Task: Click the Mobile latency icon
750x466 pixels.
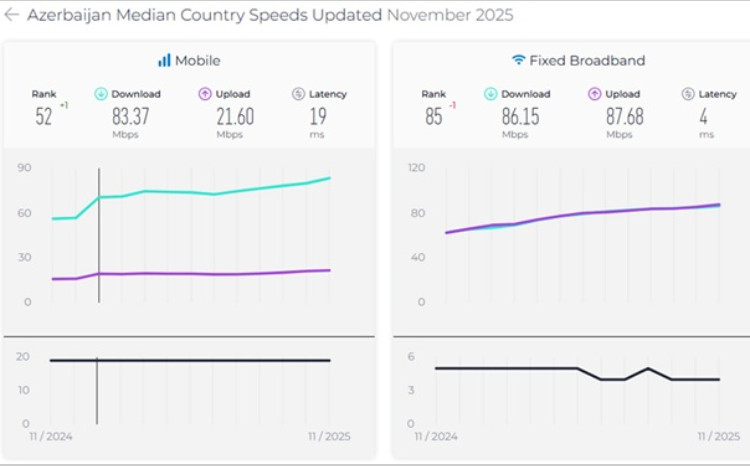Action: tap(298, 94)
